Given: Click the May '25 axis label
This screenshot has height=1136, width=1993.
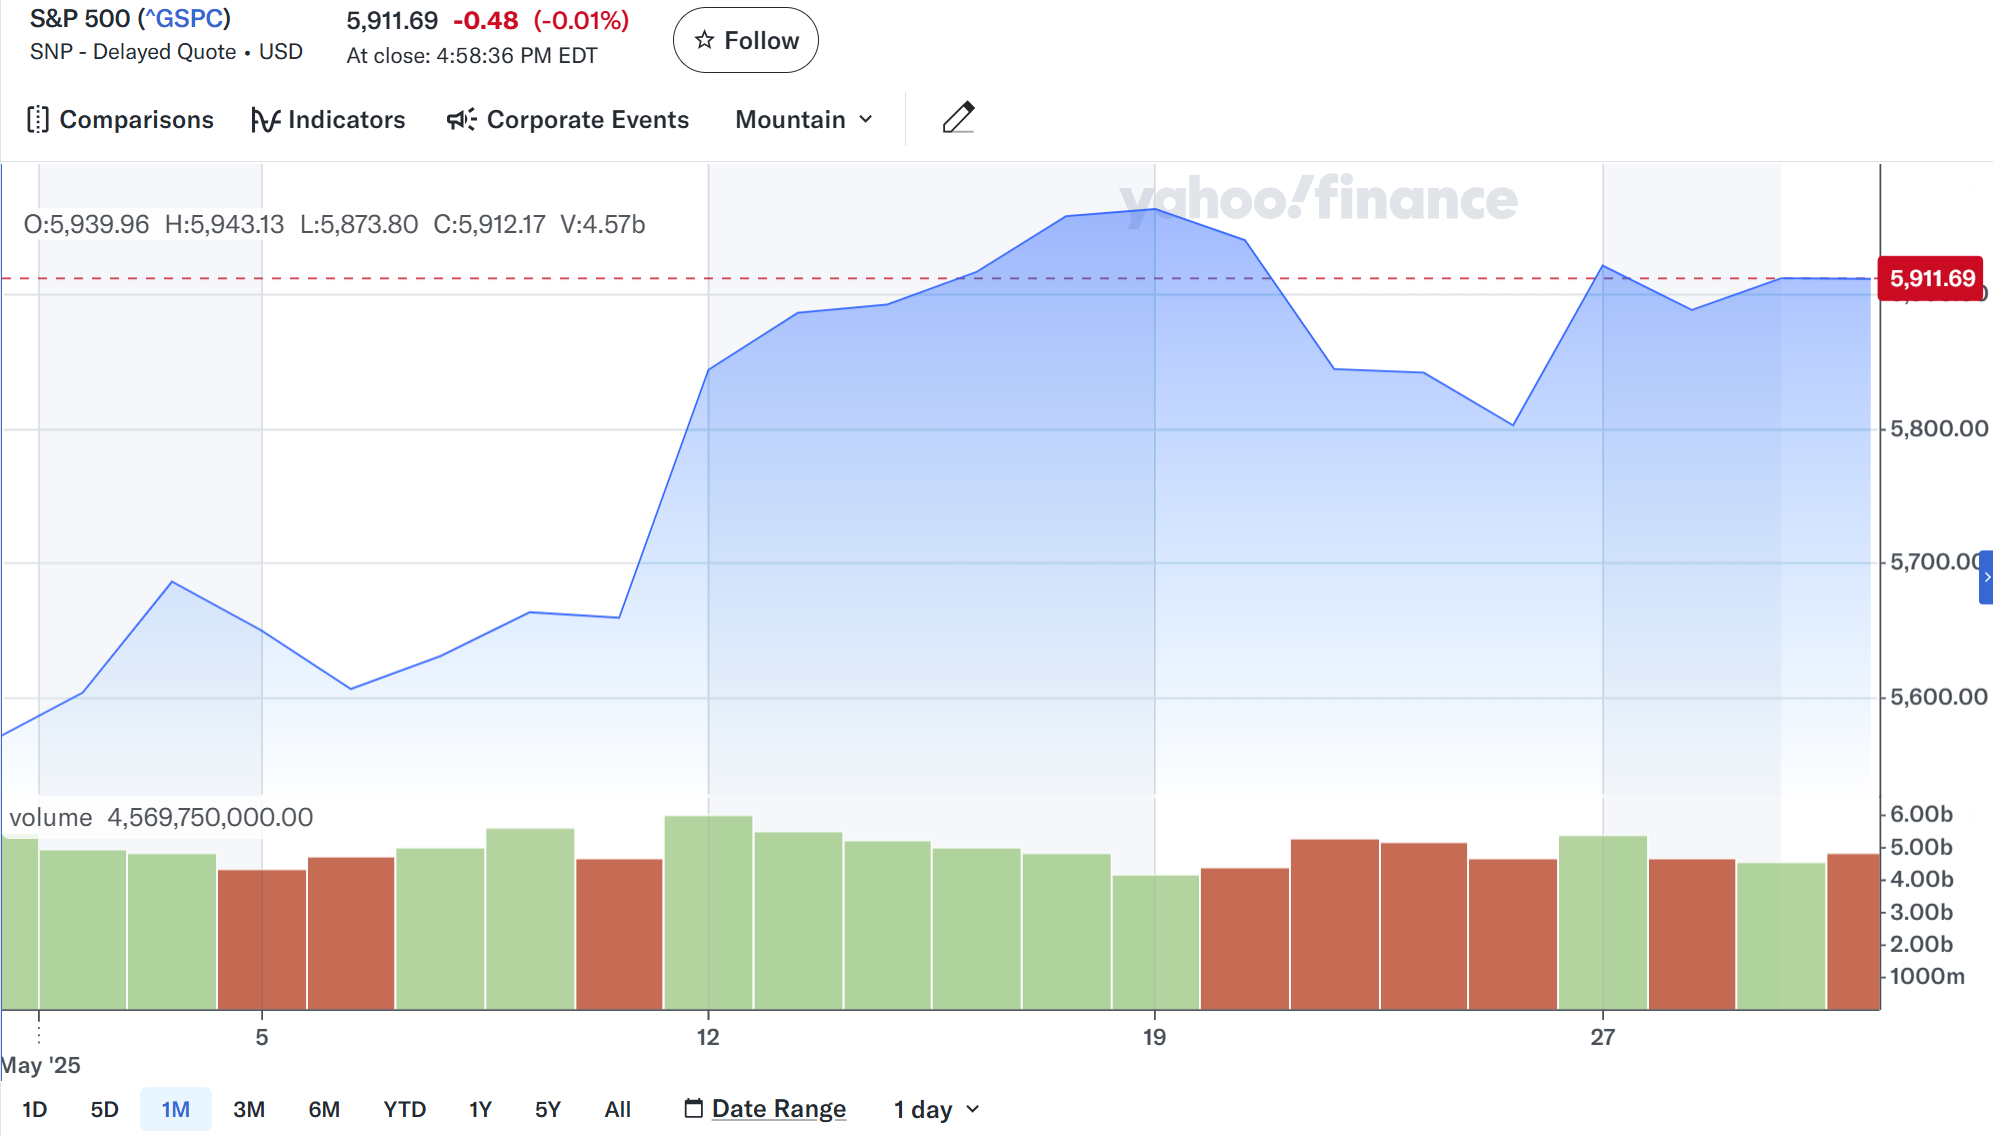Looking at the screenshot, I should coord(40,1065).
